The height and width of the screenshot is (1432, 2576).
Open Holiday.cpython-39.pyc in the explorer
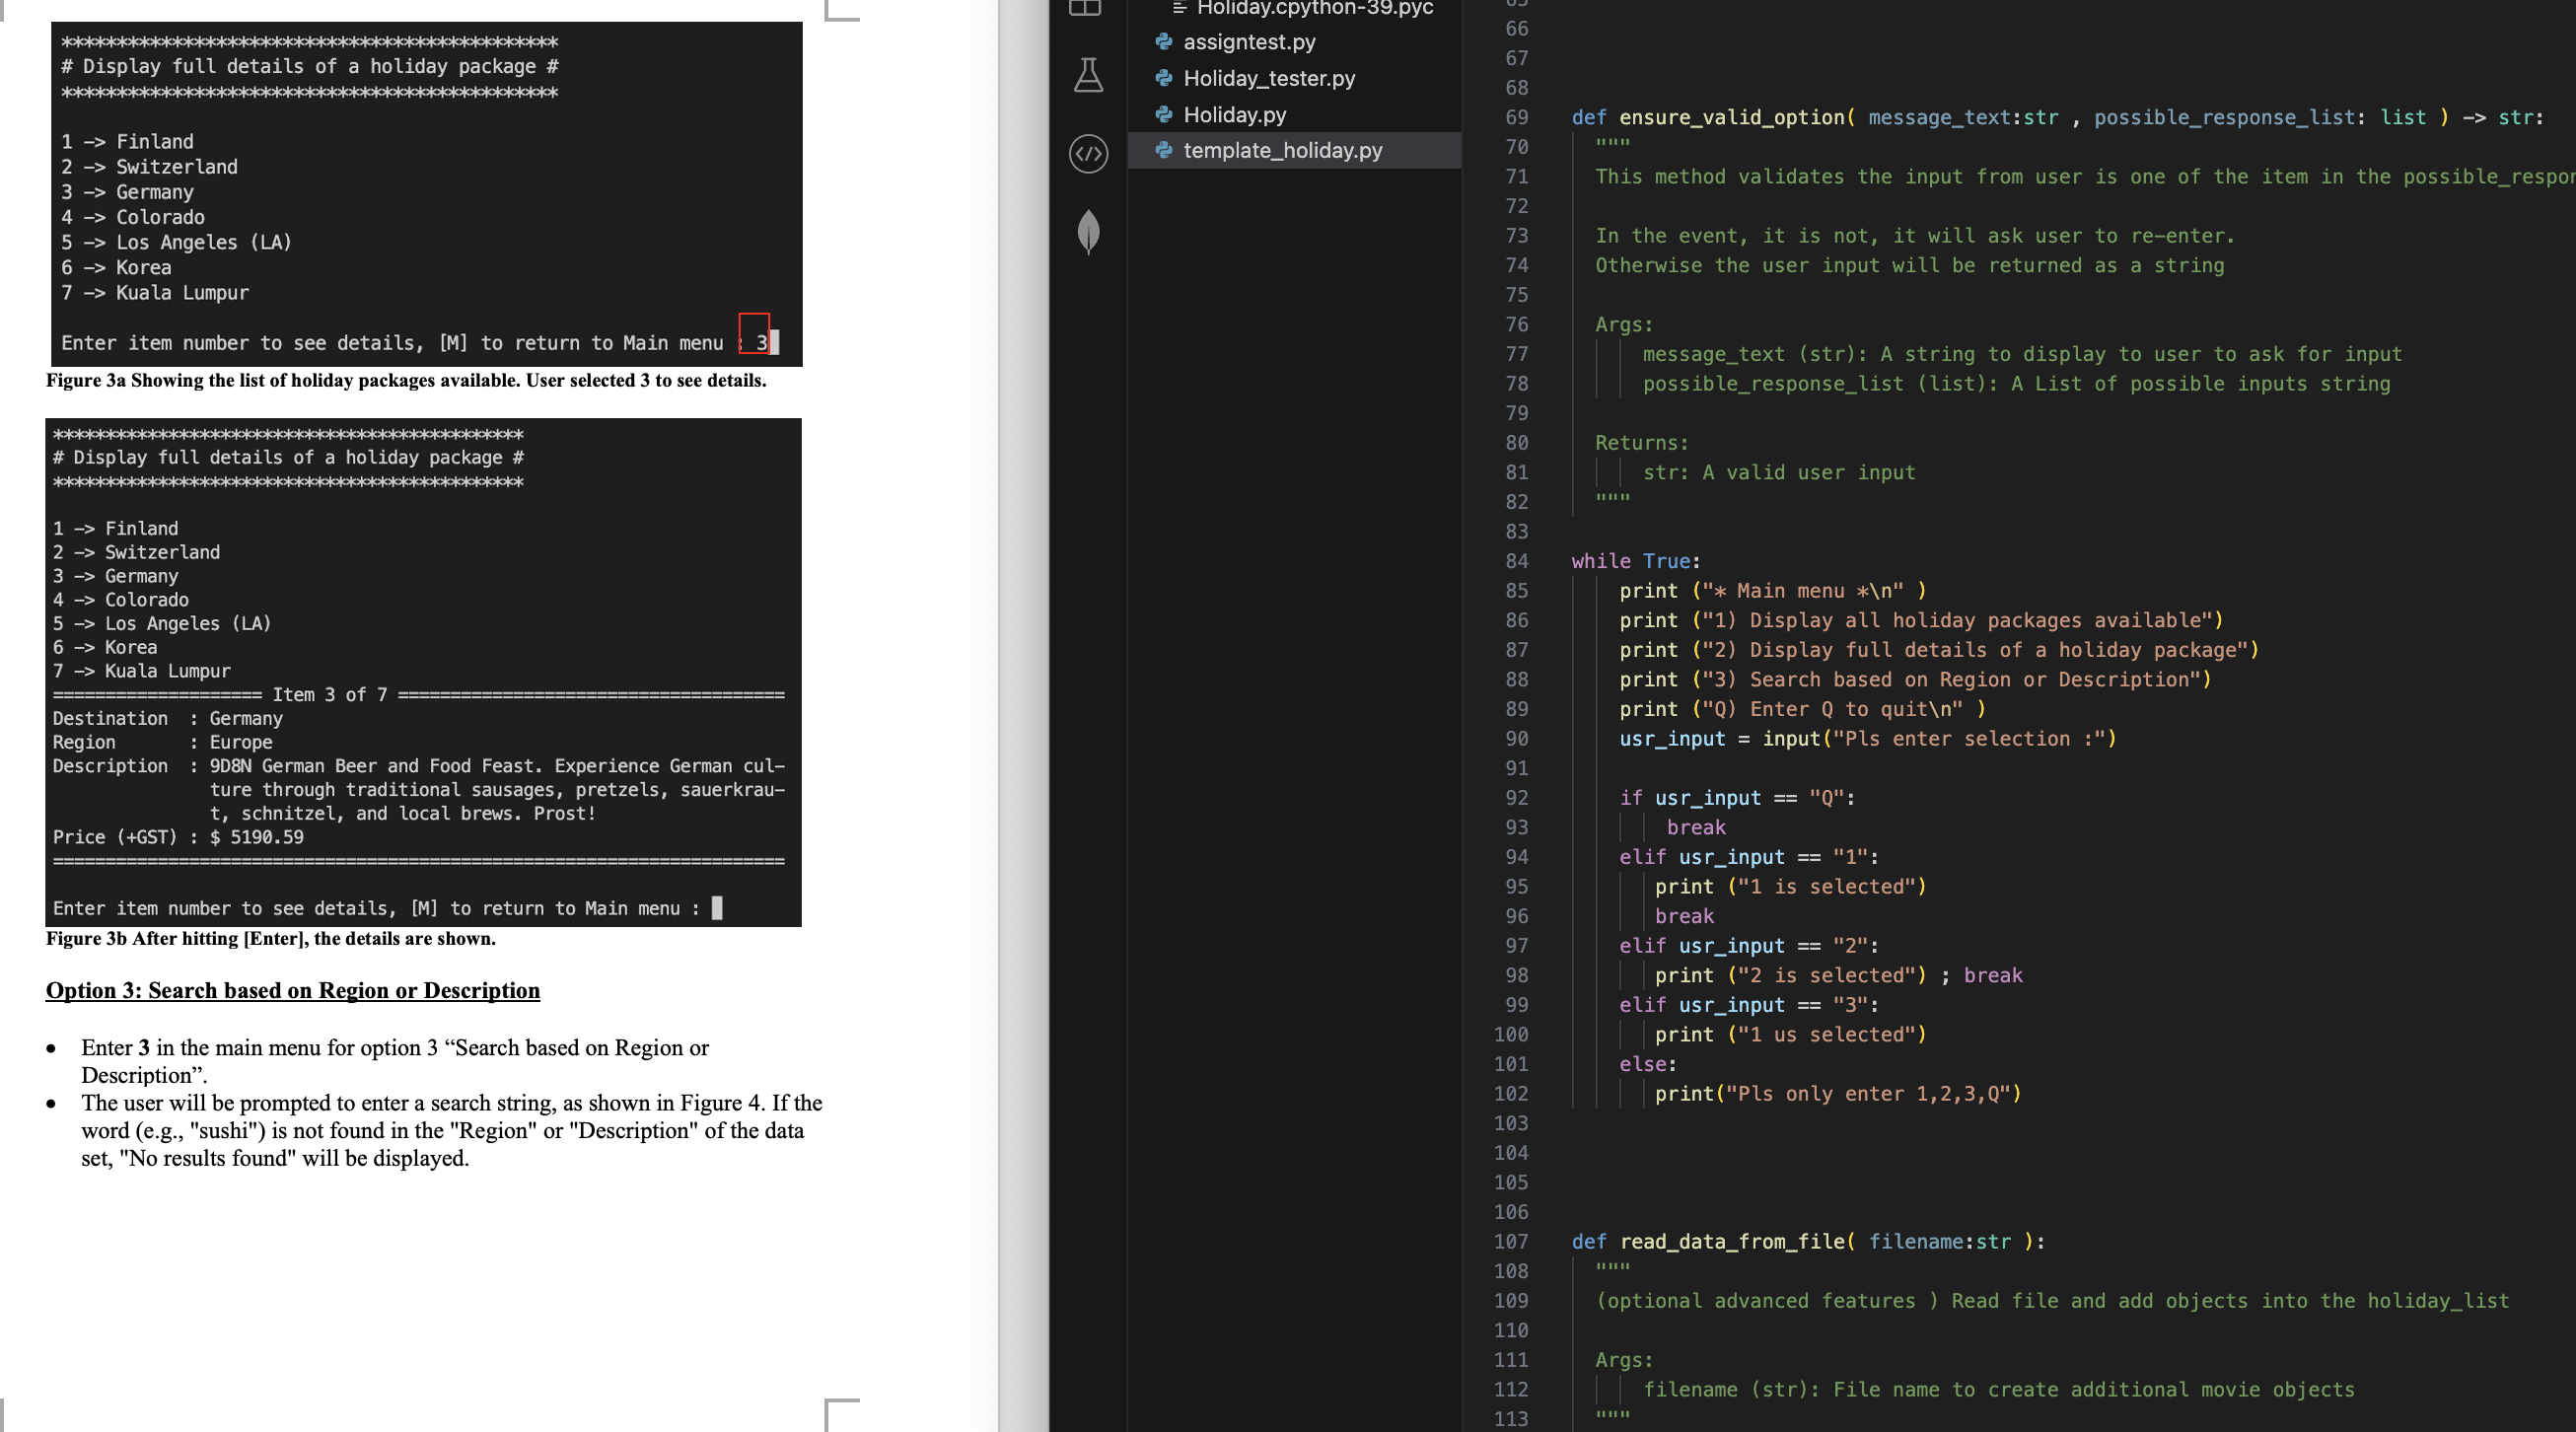point(1314,8)
